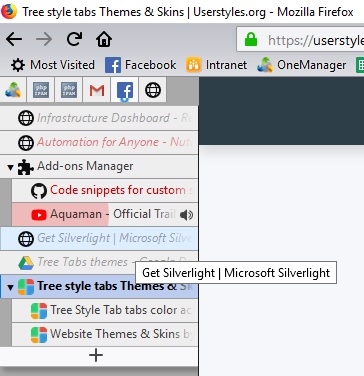Click the Most Visited gear icon

pyautogui.click(x=18, y=65)
